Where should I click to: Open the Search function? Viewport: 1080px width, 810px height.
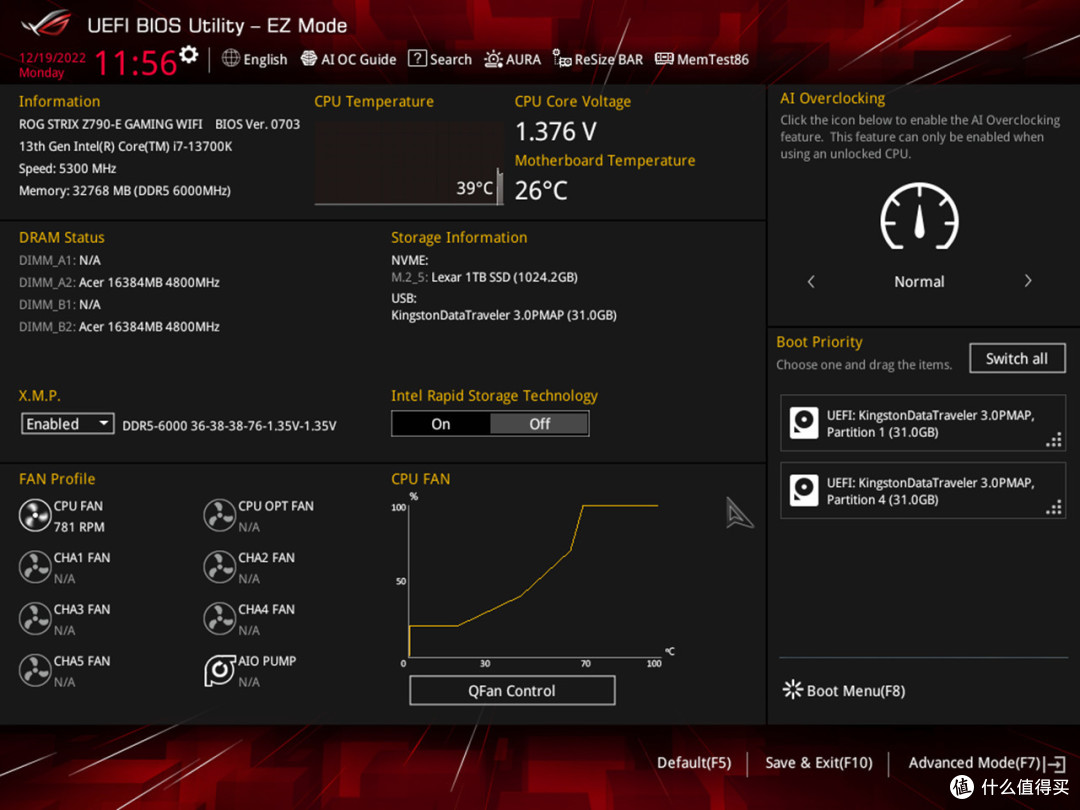tap(440, 59)
